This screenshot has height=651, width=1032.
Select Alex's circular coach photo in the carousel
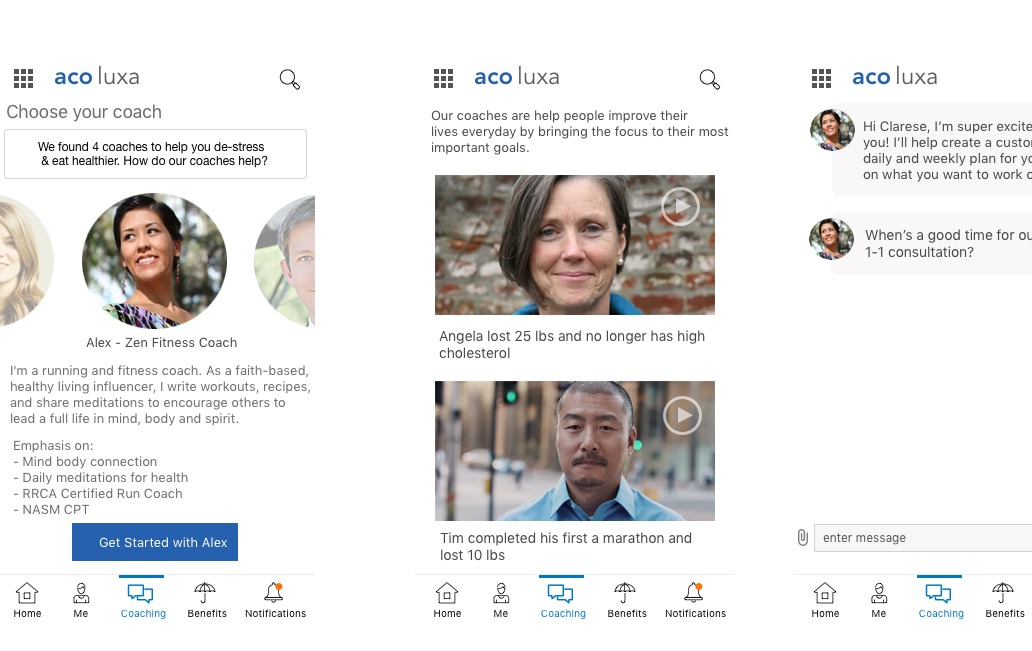pos(154,260)
